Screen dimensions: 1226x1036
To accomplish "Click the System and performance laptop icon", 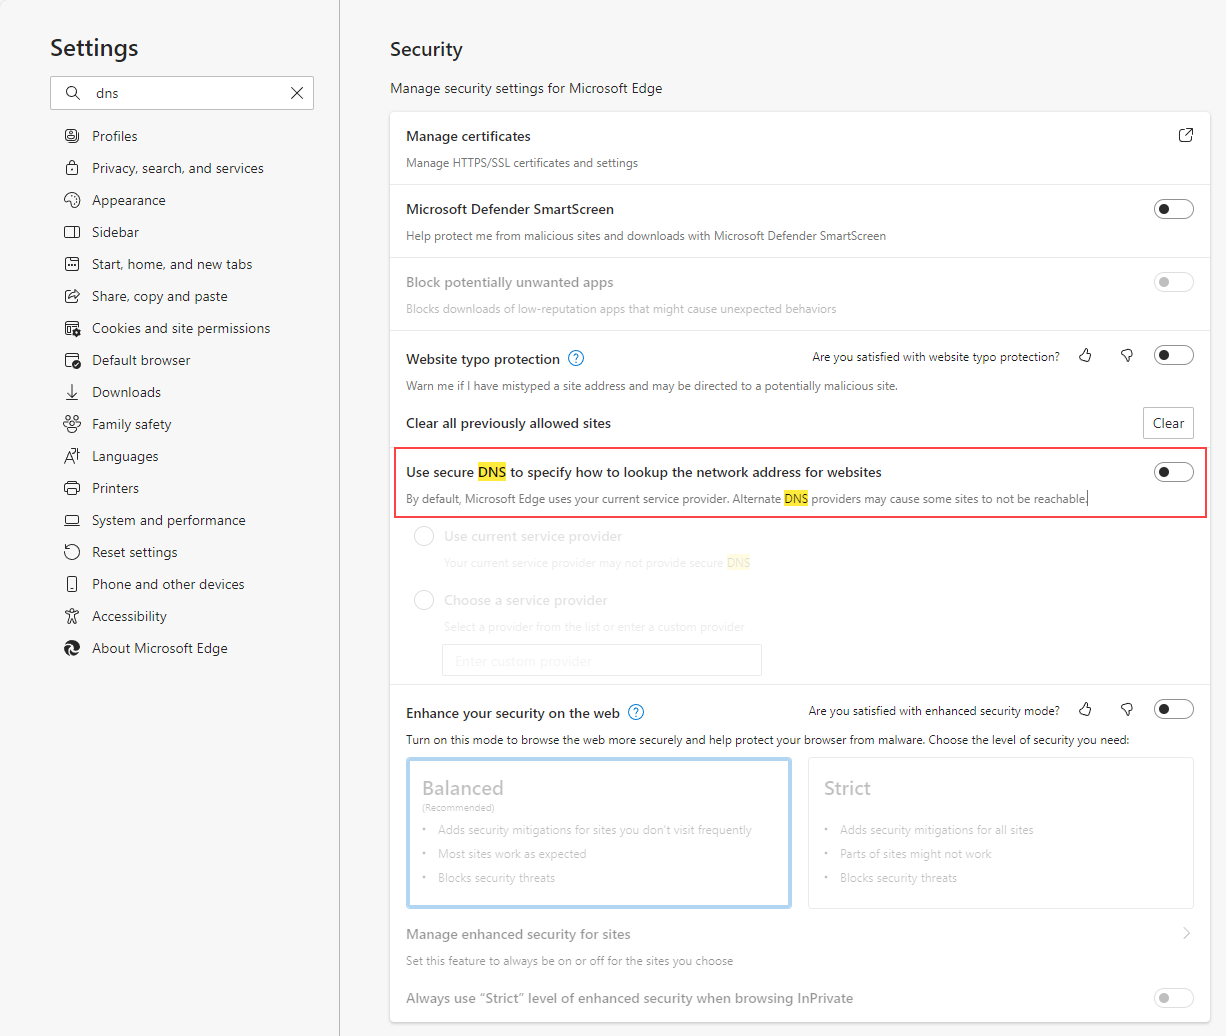I will [x=72, y=520].
